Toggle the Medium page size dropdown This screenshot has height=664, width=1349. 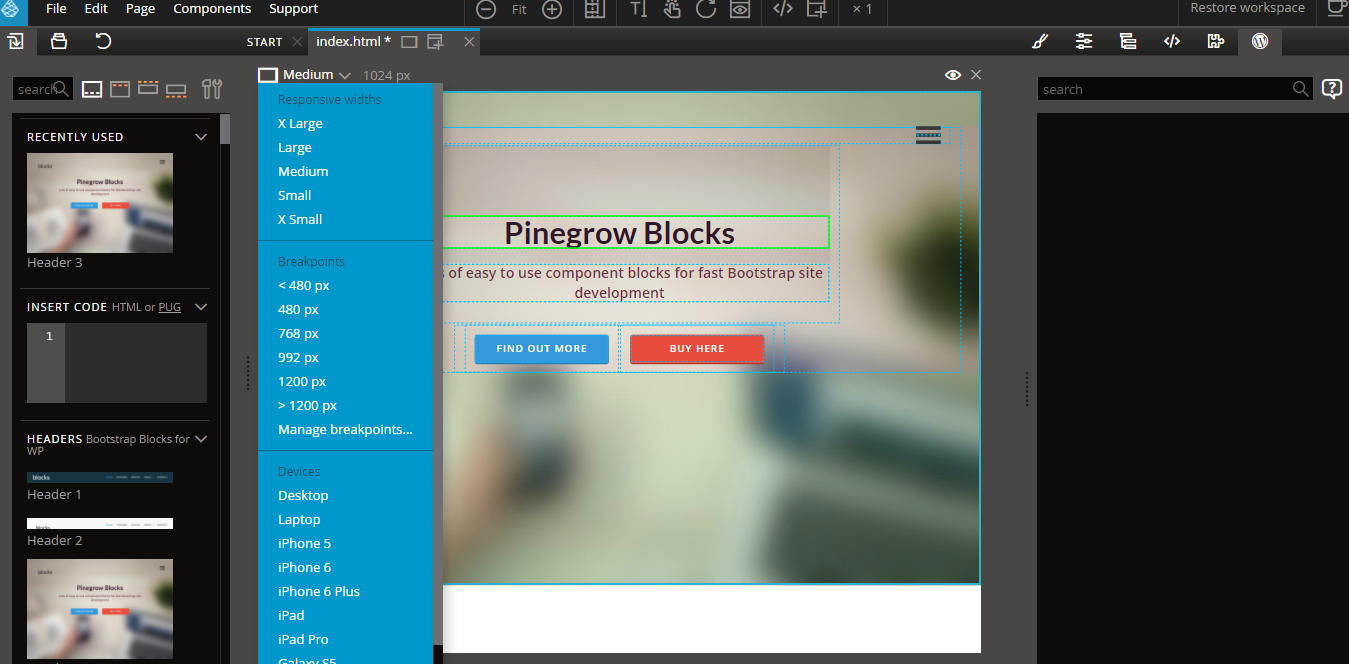[305, 75]
